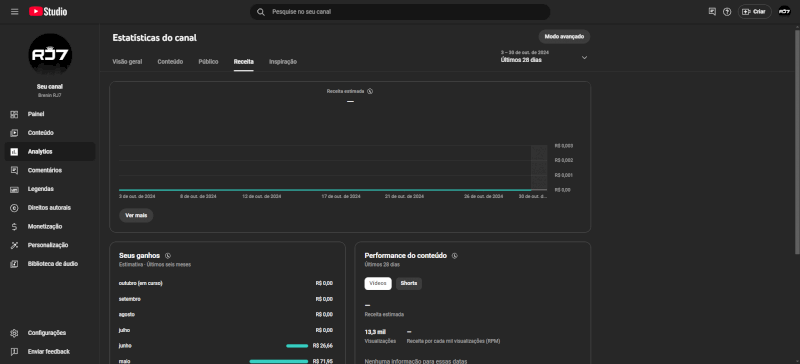Select the Receita tab

(243, 62)
